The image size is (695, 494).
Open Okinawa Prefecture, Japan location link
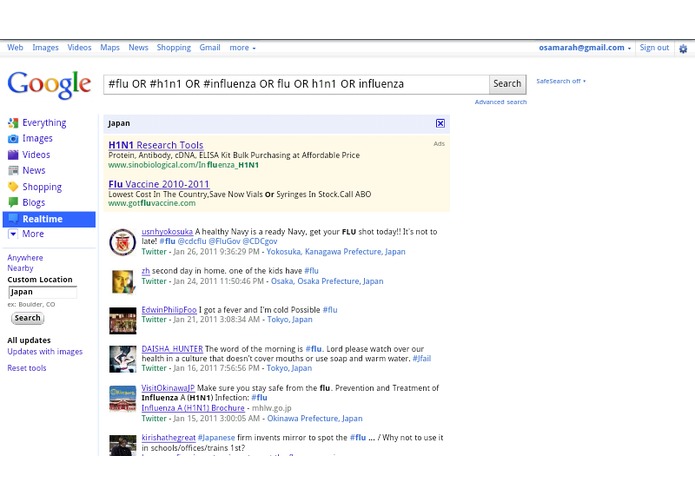coord(315,419)
